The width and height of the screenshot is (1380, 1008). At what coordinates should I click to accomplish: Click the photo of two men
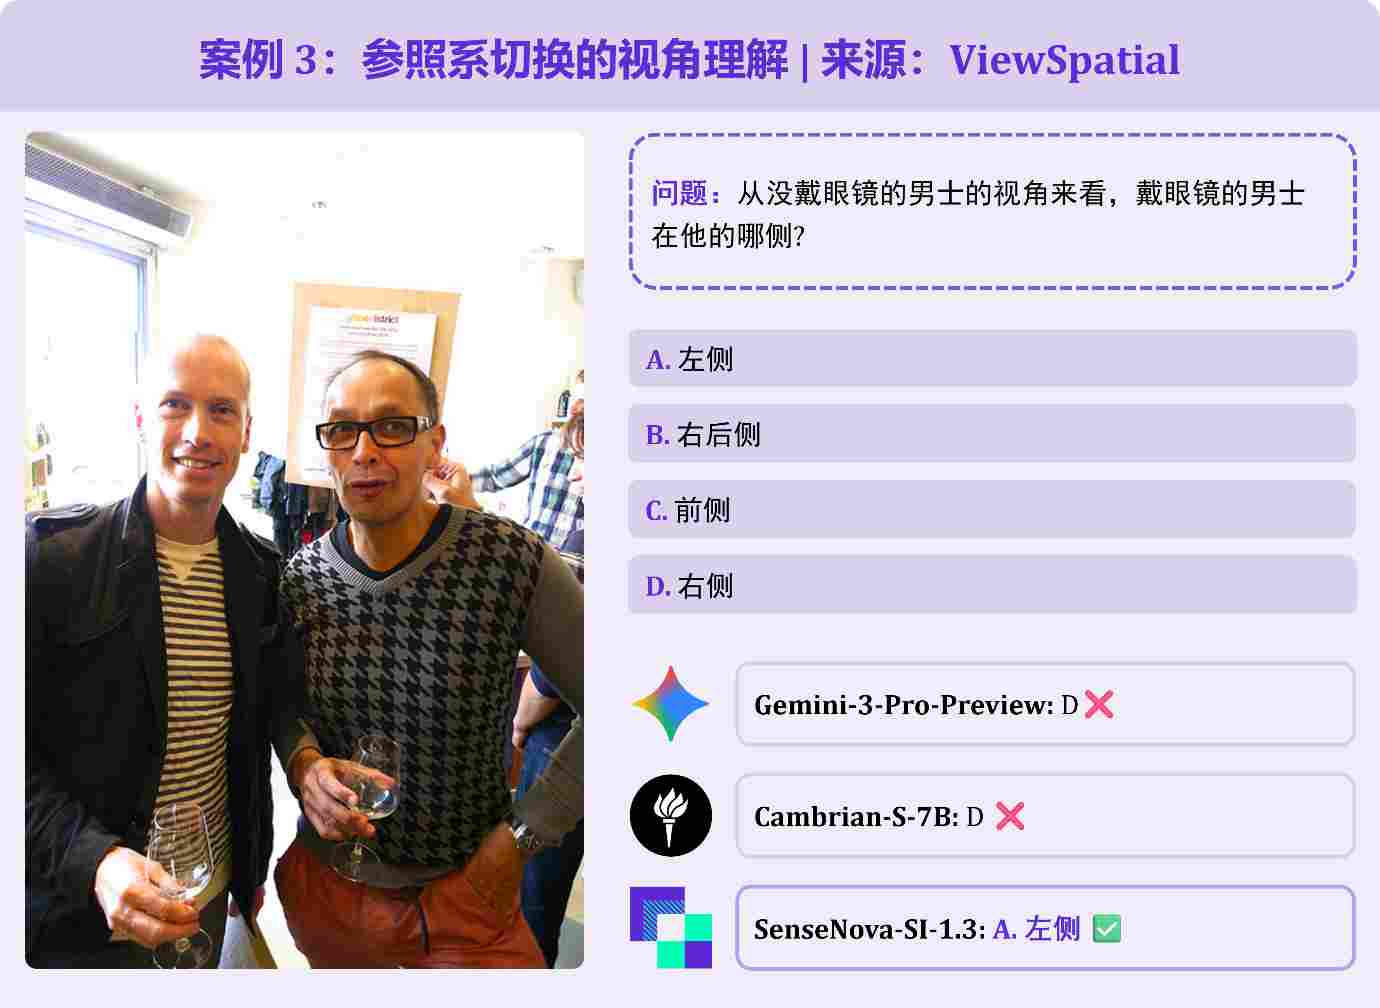pyautogui.click(x=304, y=550)
